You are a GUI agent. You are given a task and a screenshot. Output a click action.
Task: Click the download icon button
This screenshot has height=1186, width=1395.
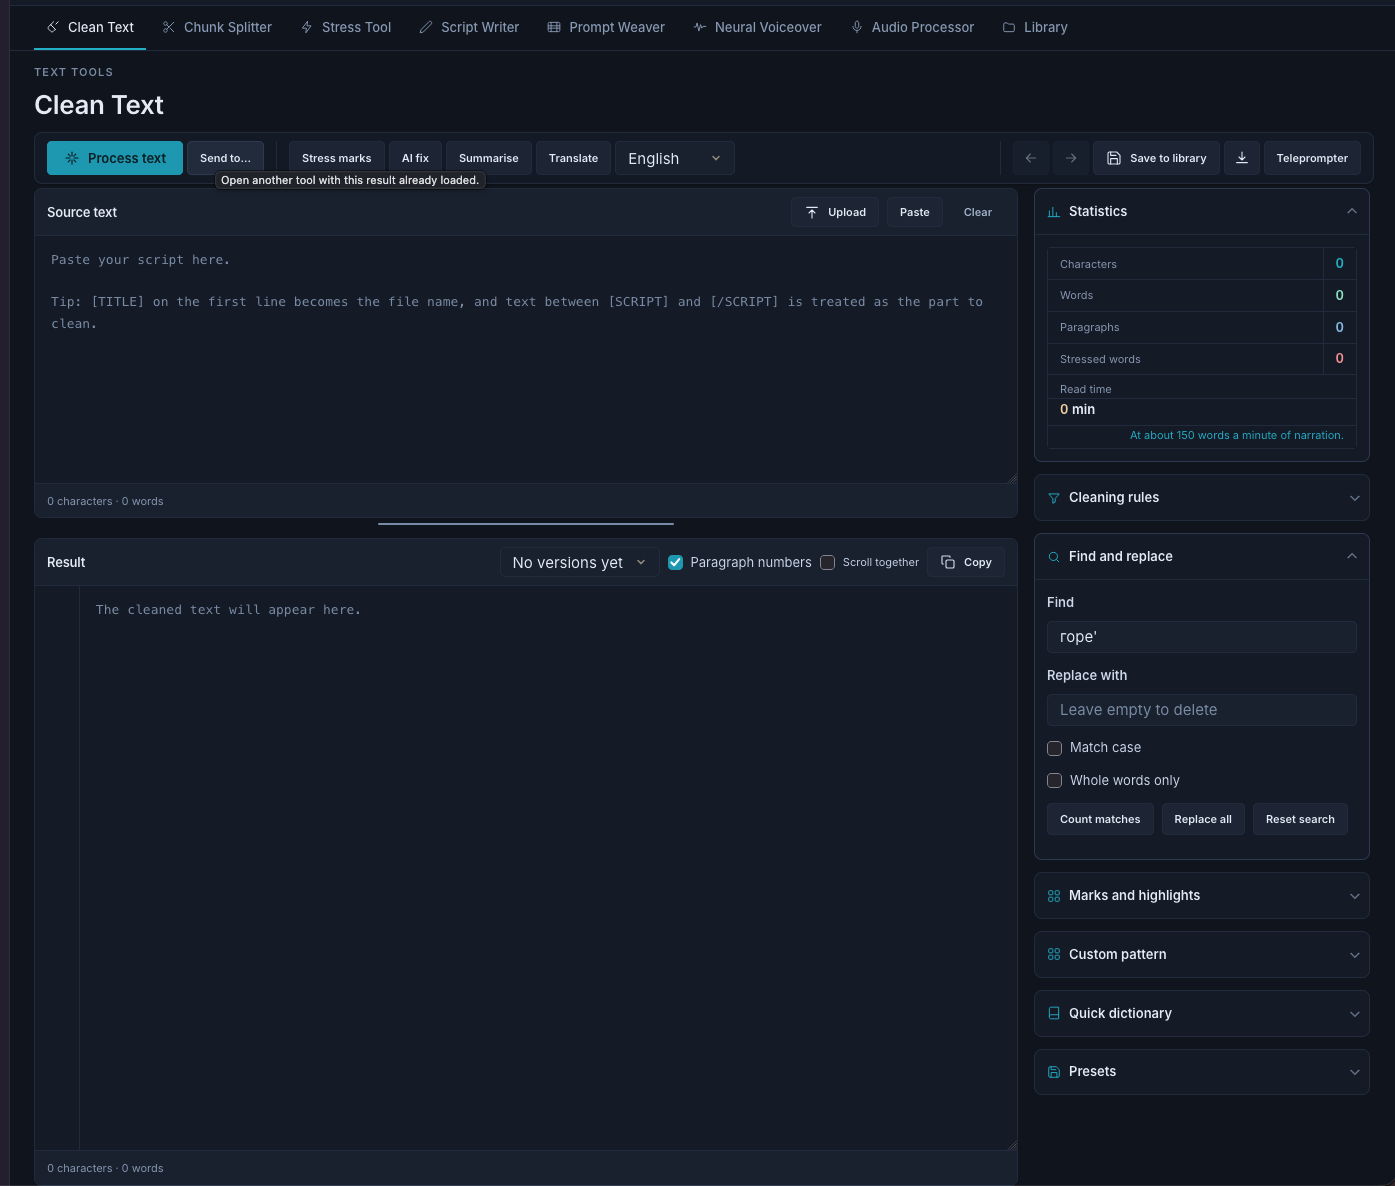click(1242, 158)
